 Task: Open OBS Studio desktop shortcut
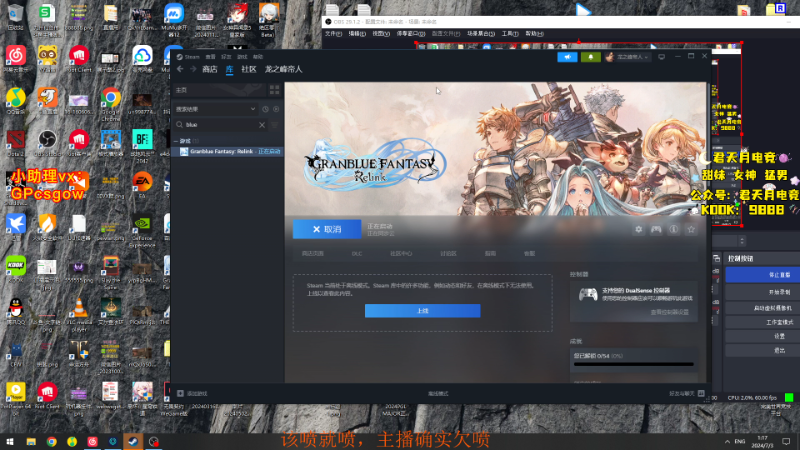[47, 143]
